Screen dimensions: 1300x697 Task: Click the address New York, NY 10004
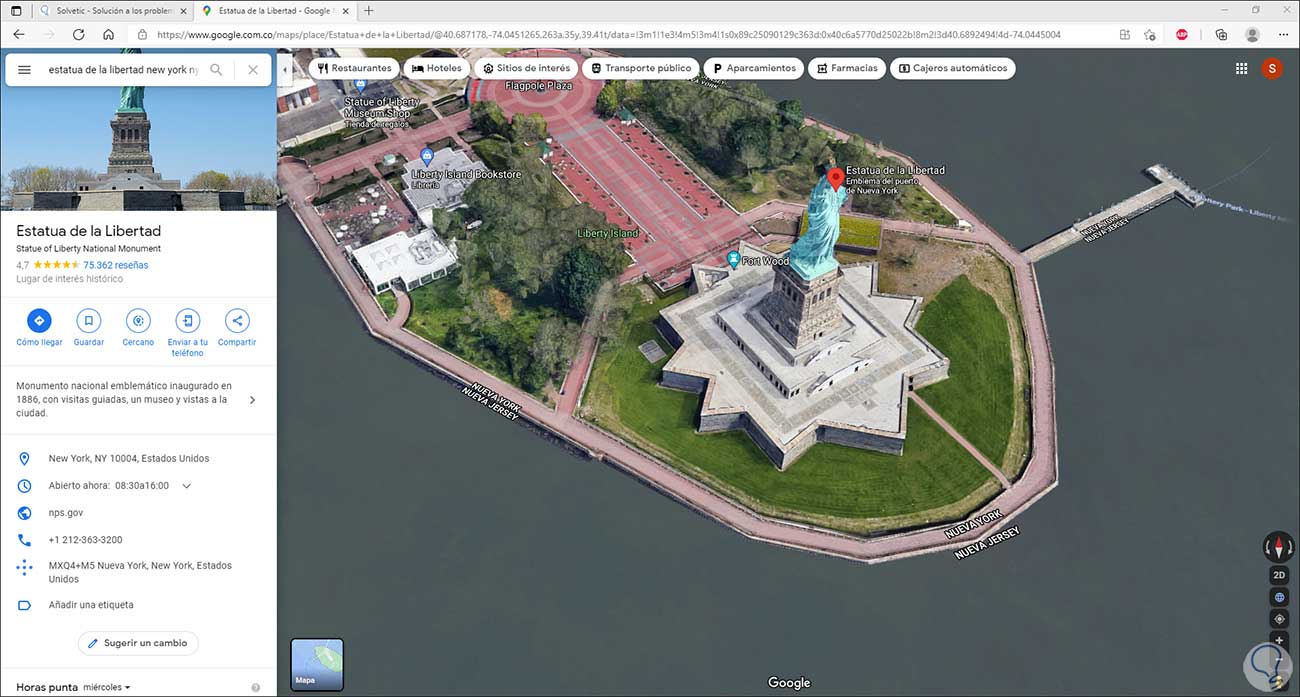(x=129, y=458)
